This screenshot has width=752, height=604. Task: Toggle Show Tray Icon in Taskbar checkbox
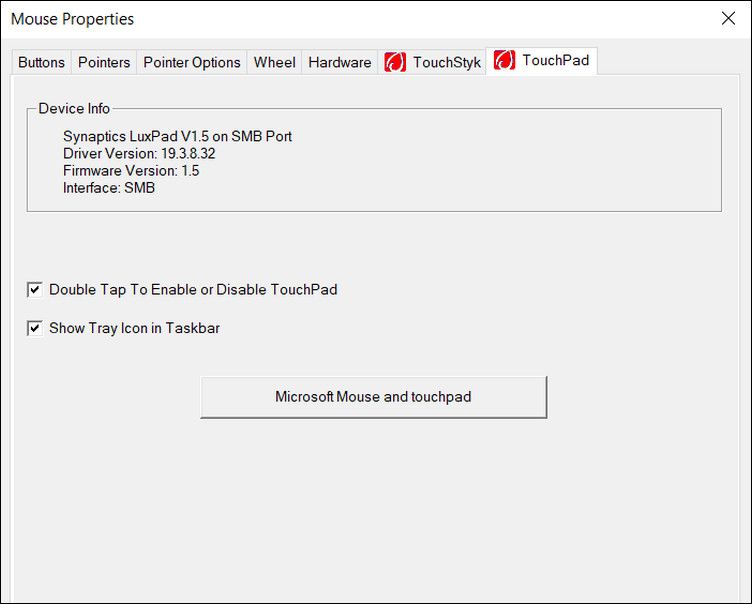pos(35,328)
